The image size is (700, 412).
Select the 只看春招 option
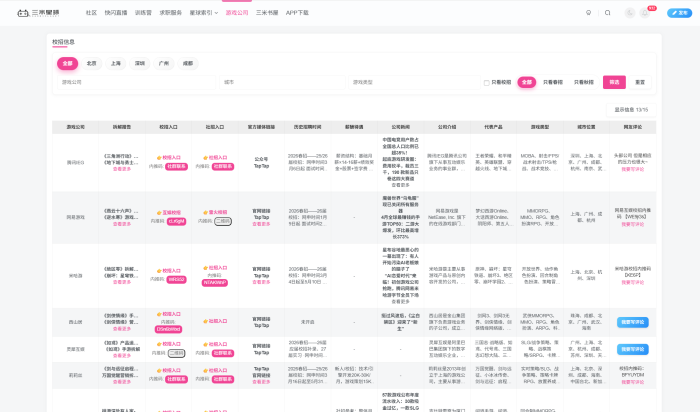click(553, 82)
